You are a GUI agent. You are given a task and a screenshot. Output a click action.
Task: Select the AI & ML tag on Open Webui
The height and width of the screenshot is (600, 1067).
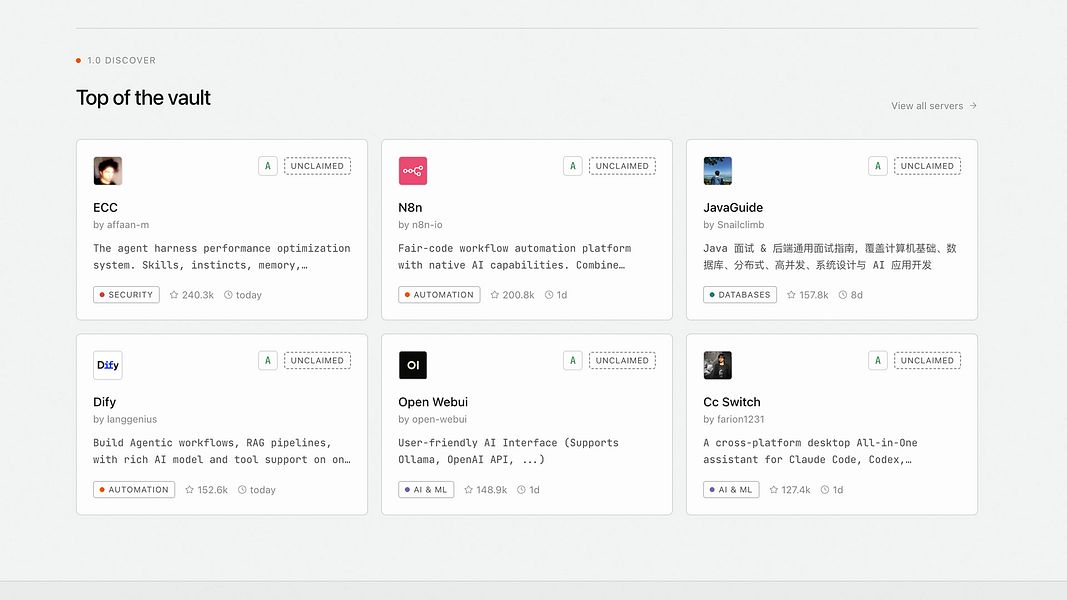tap(426, 490)
